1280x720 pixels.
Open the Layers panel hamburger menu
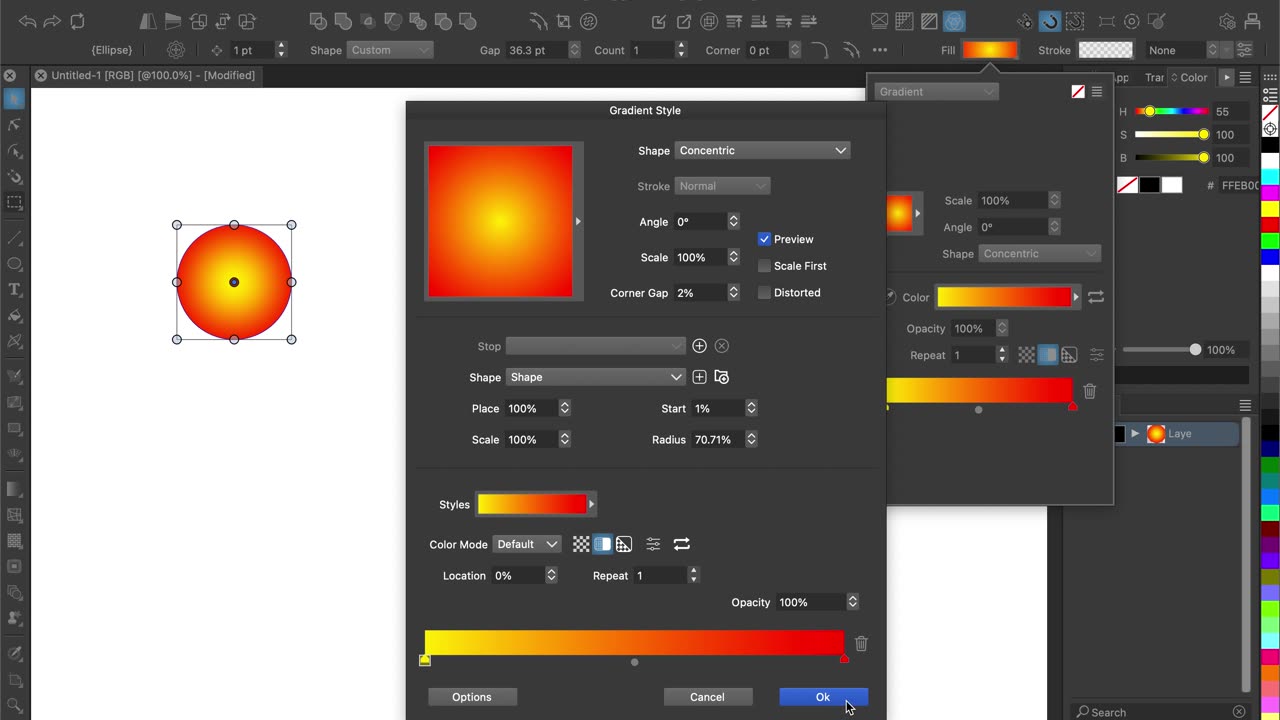coord(1245,405)
